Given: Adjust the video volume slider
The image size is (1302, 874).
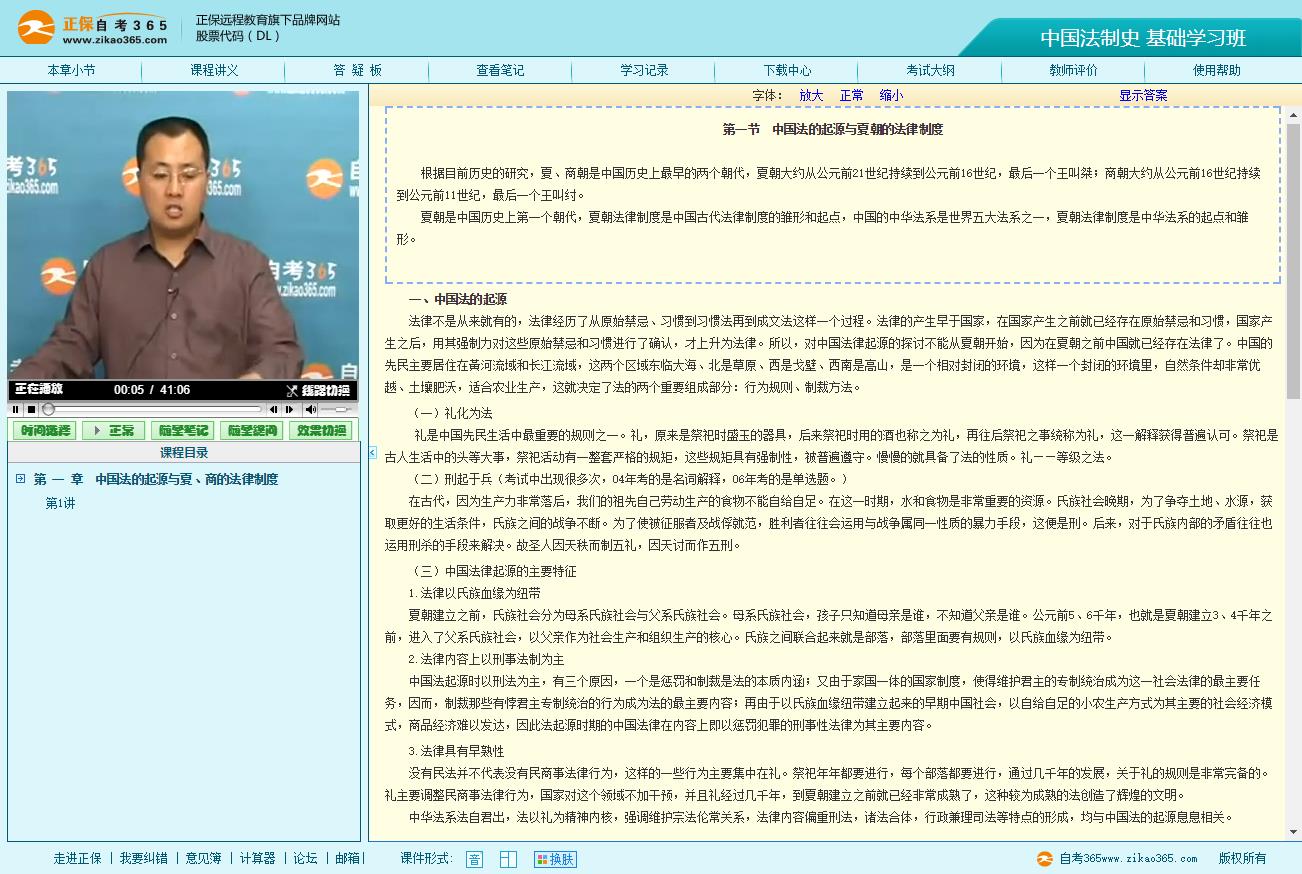Looking at the screenshot, I should [x=336, y=409].
